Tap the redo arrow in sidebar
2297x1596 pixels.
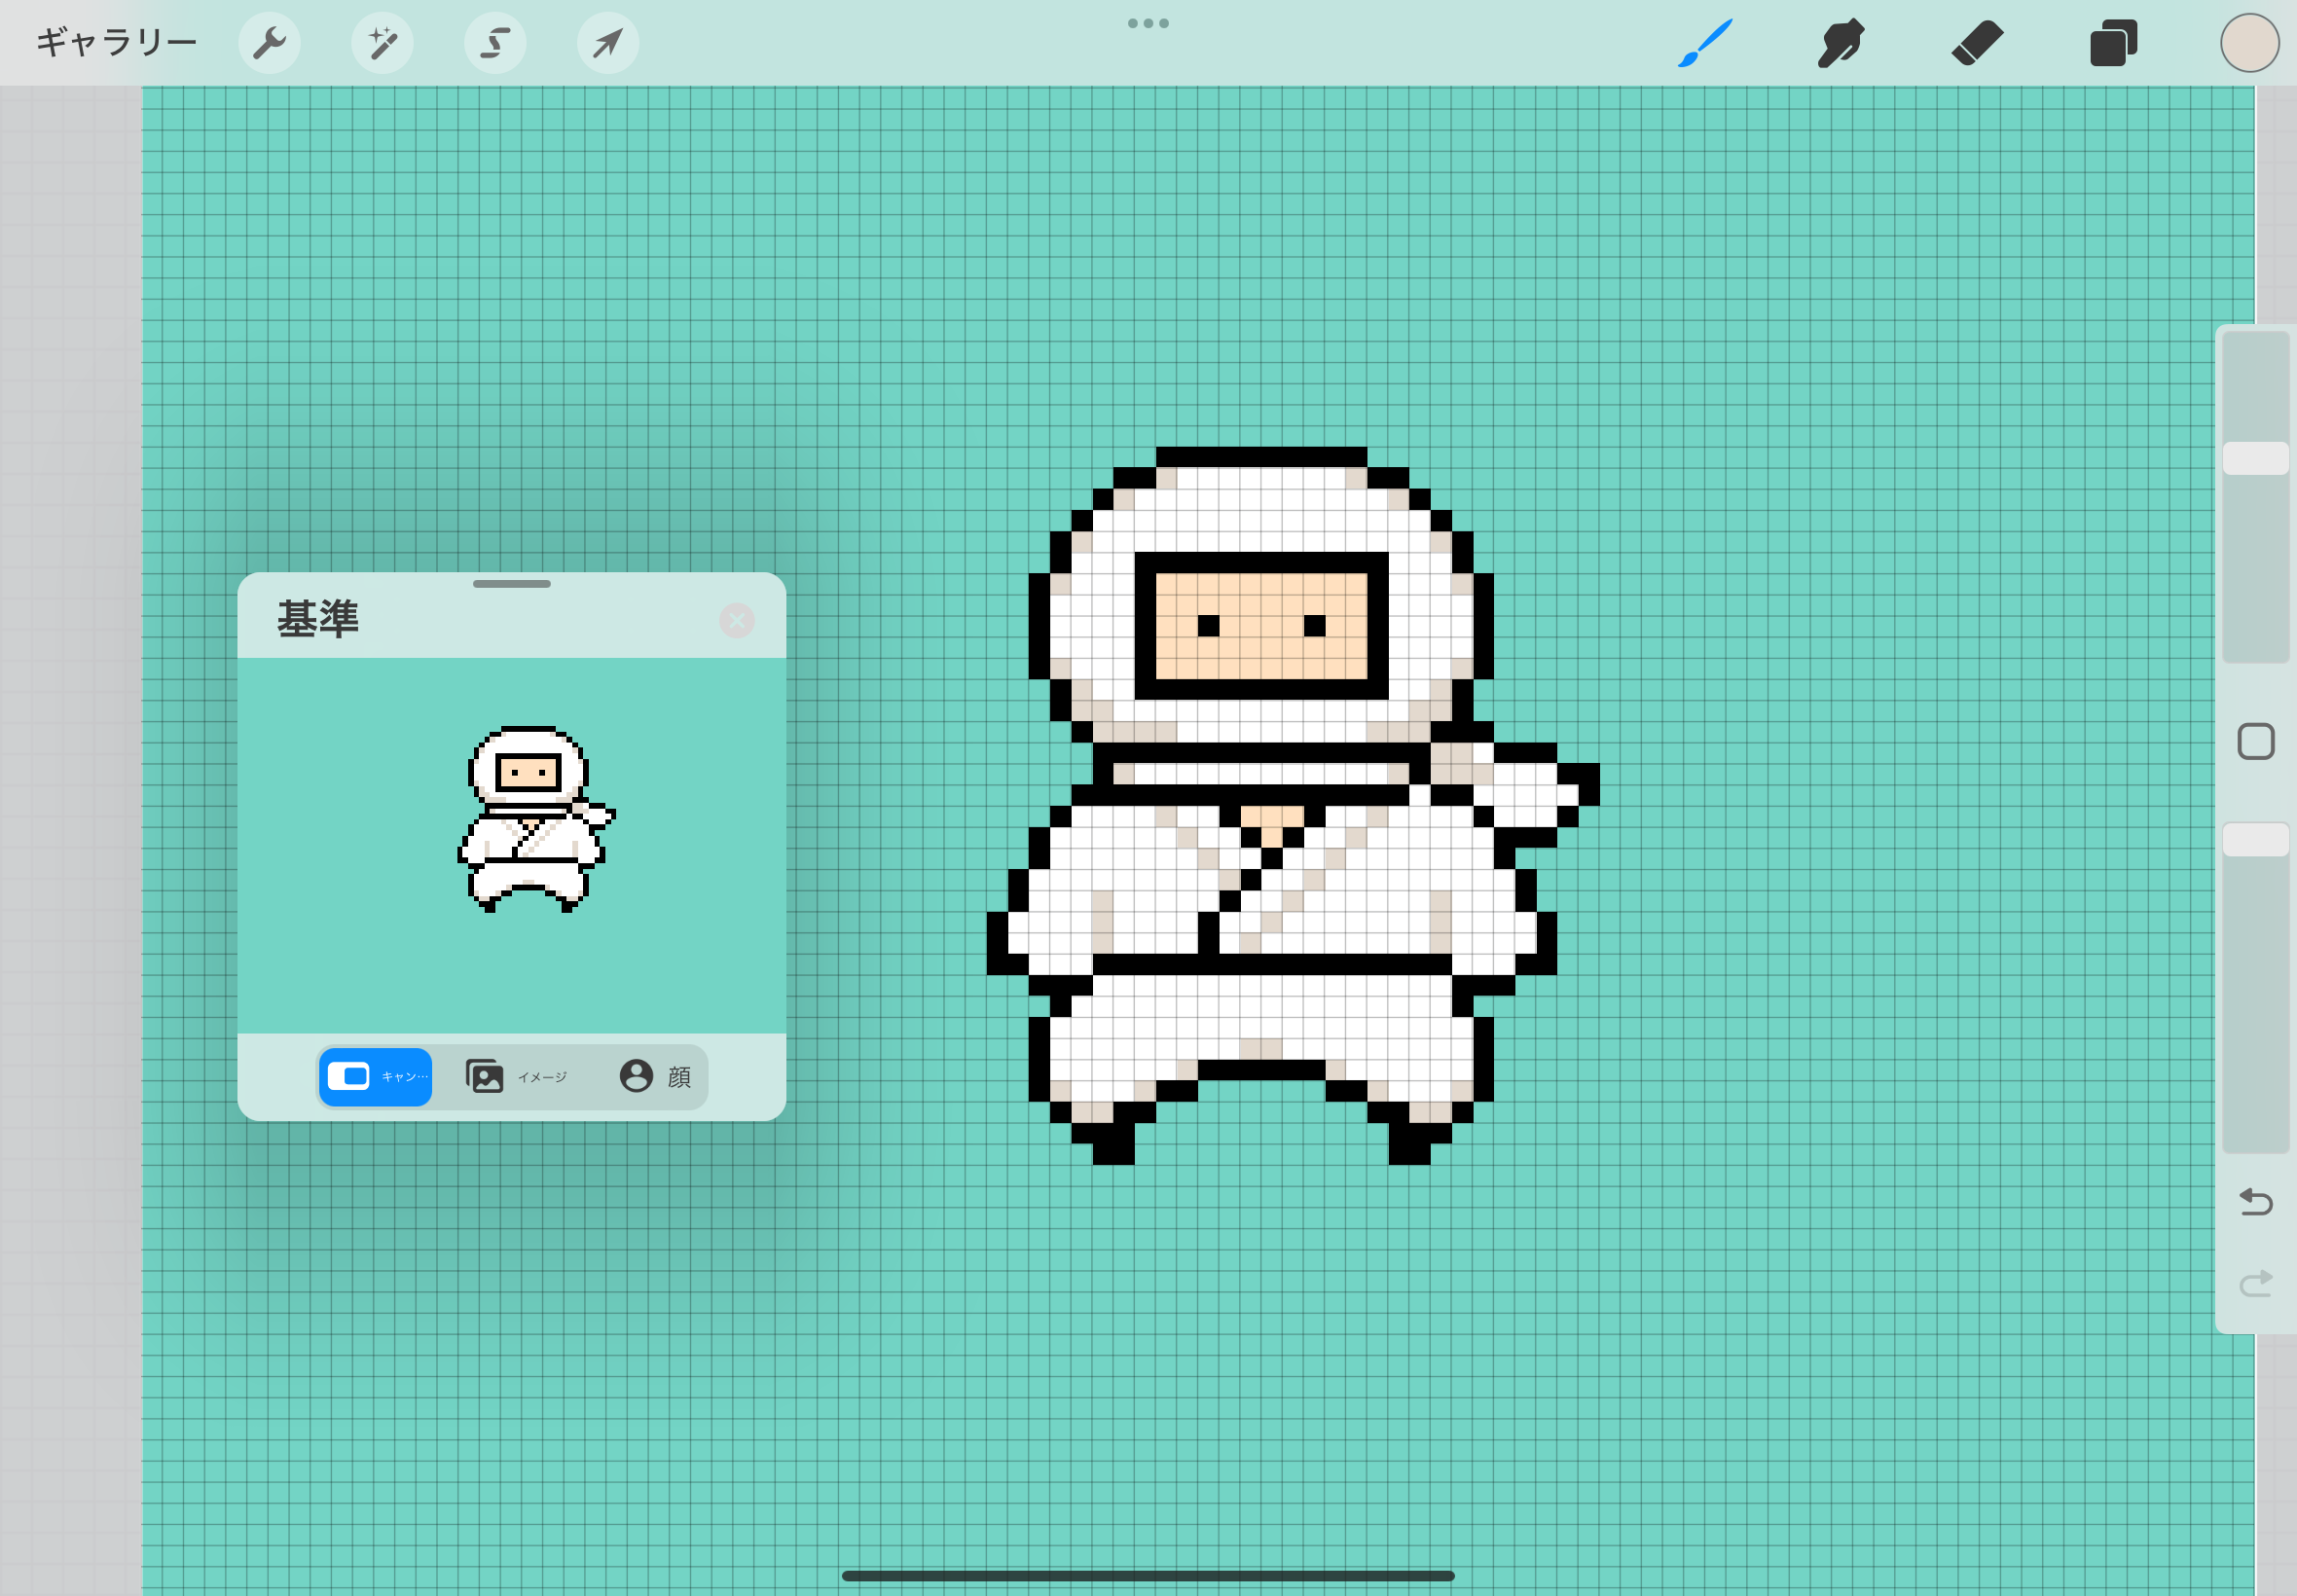(2256, 1283)
